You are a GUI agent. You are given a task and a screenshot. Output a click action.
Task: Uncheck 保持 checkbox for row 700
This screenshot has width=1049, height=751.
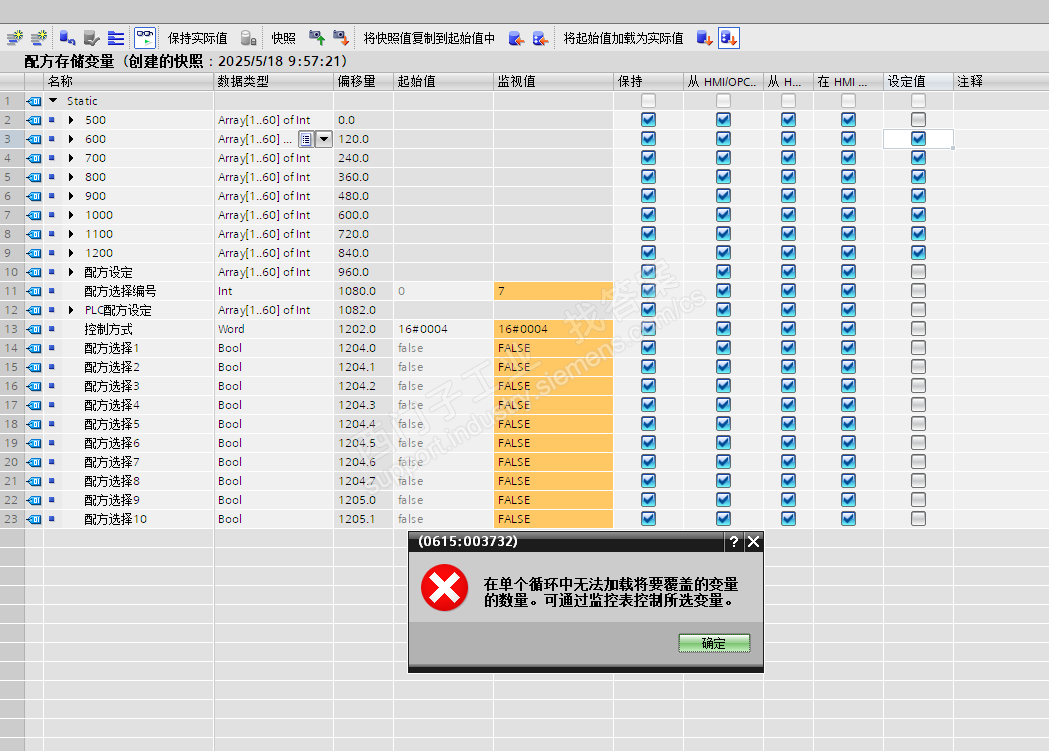point(648,158)
